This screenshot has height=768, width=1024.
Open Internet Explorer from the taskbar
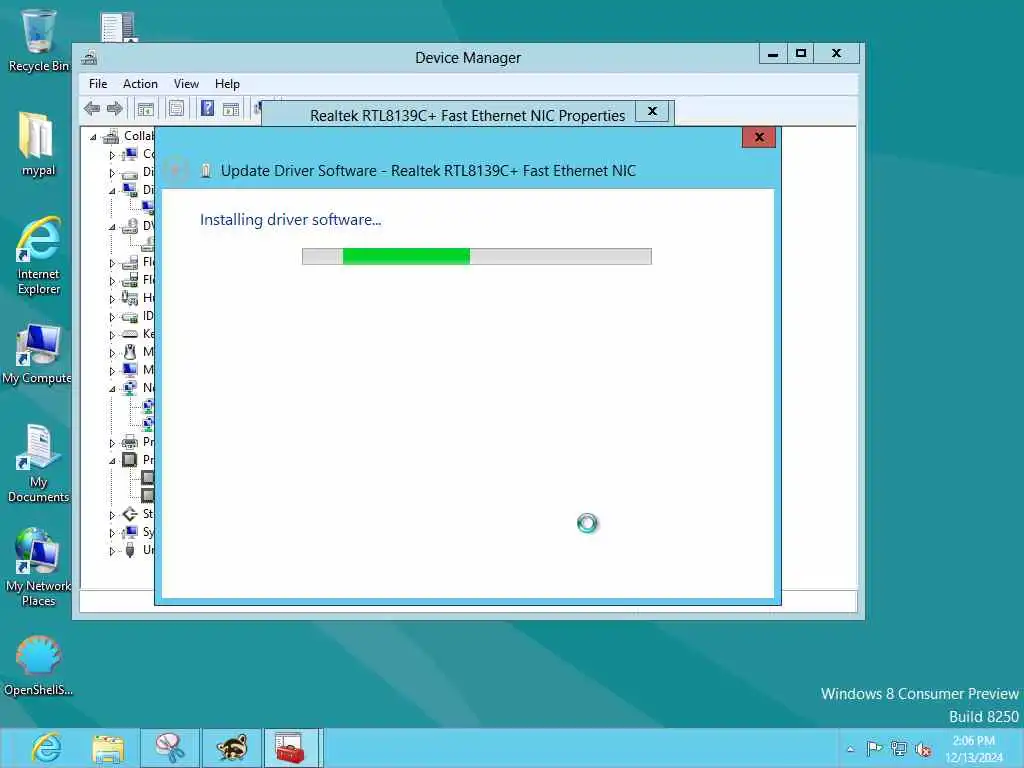[46, 748]
